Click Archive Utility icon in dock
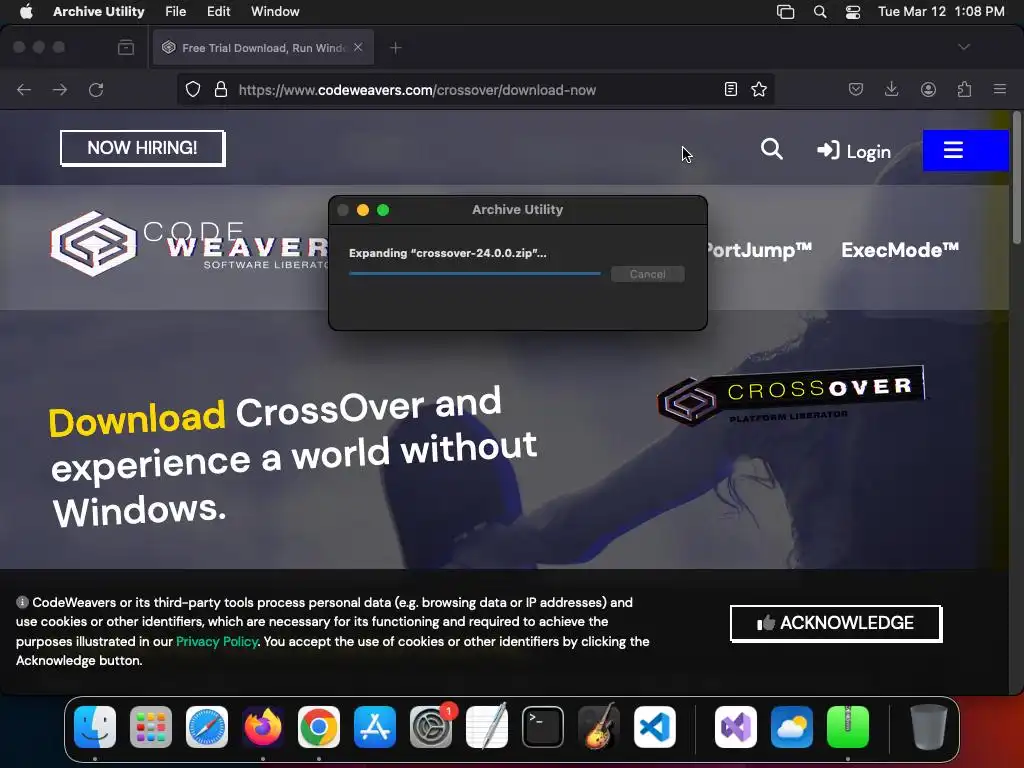 click(848, 727)
